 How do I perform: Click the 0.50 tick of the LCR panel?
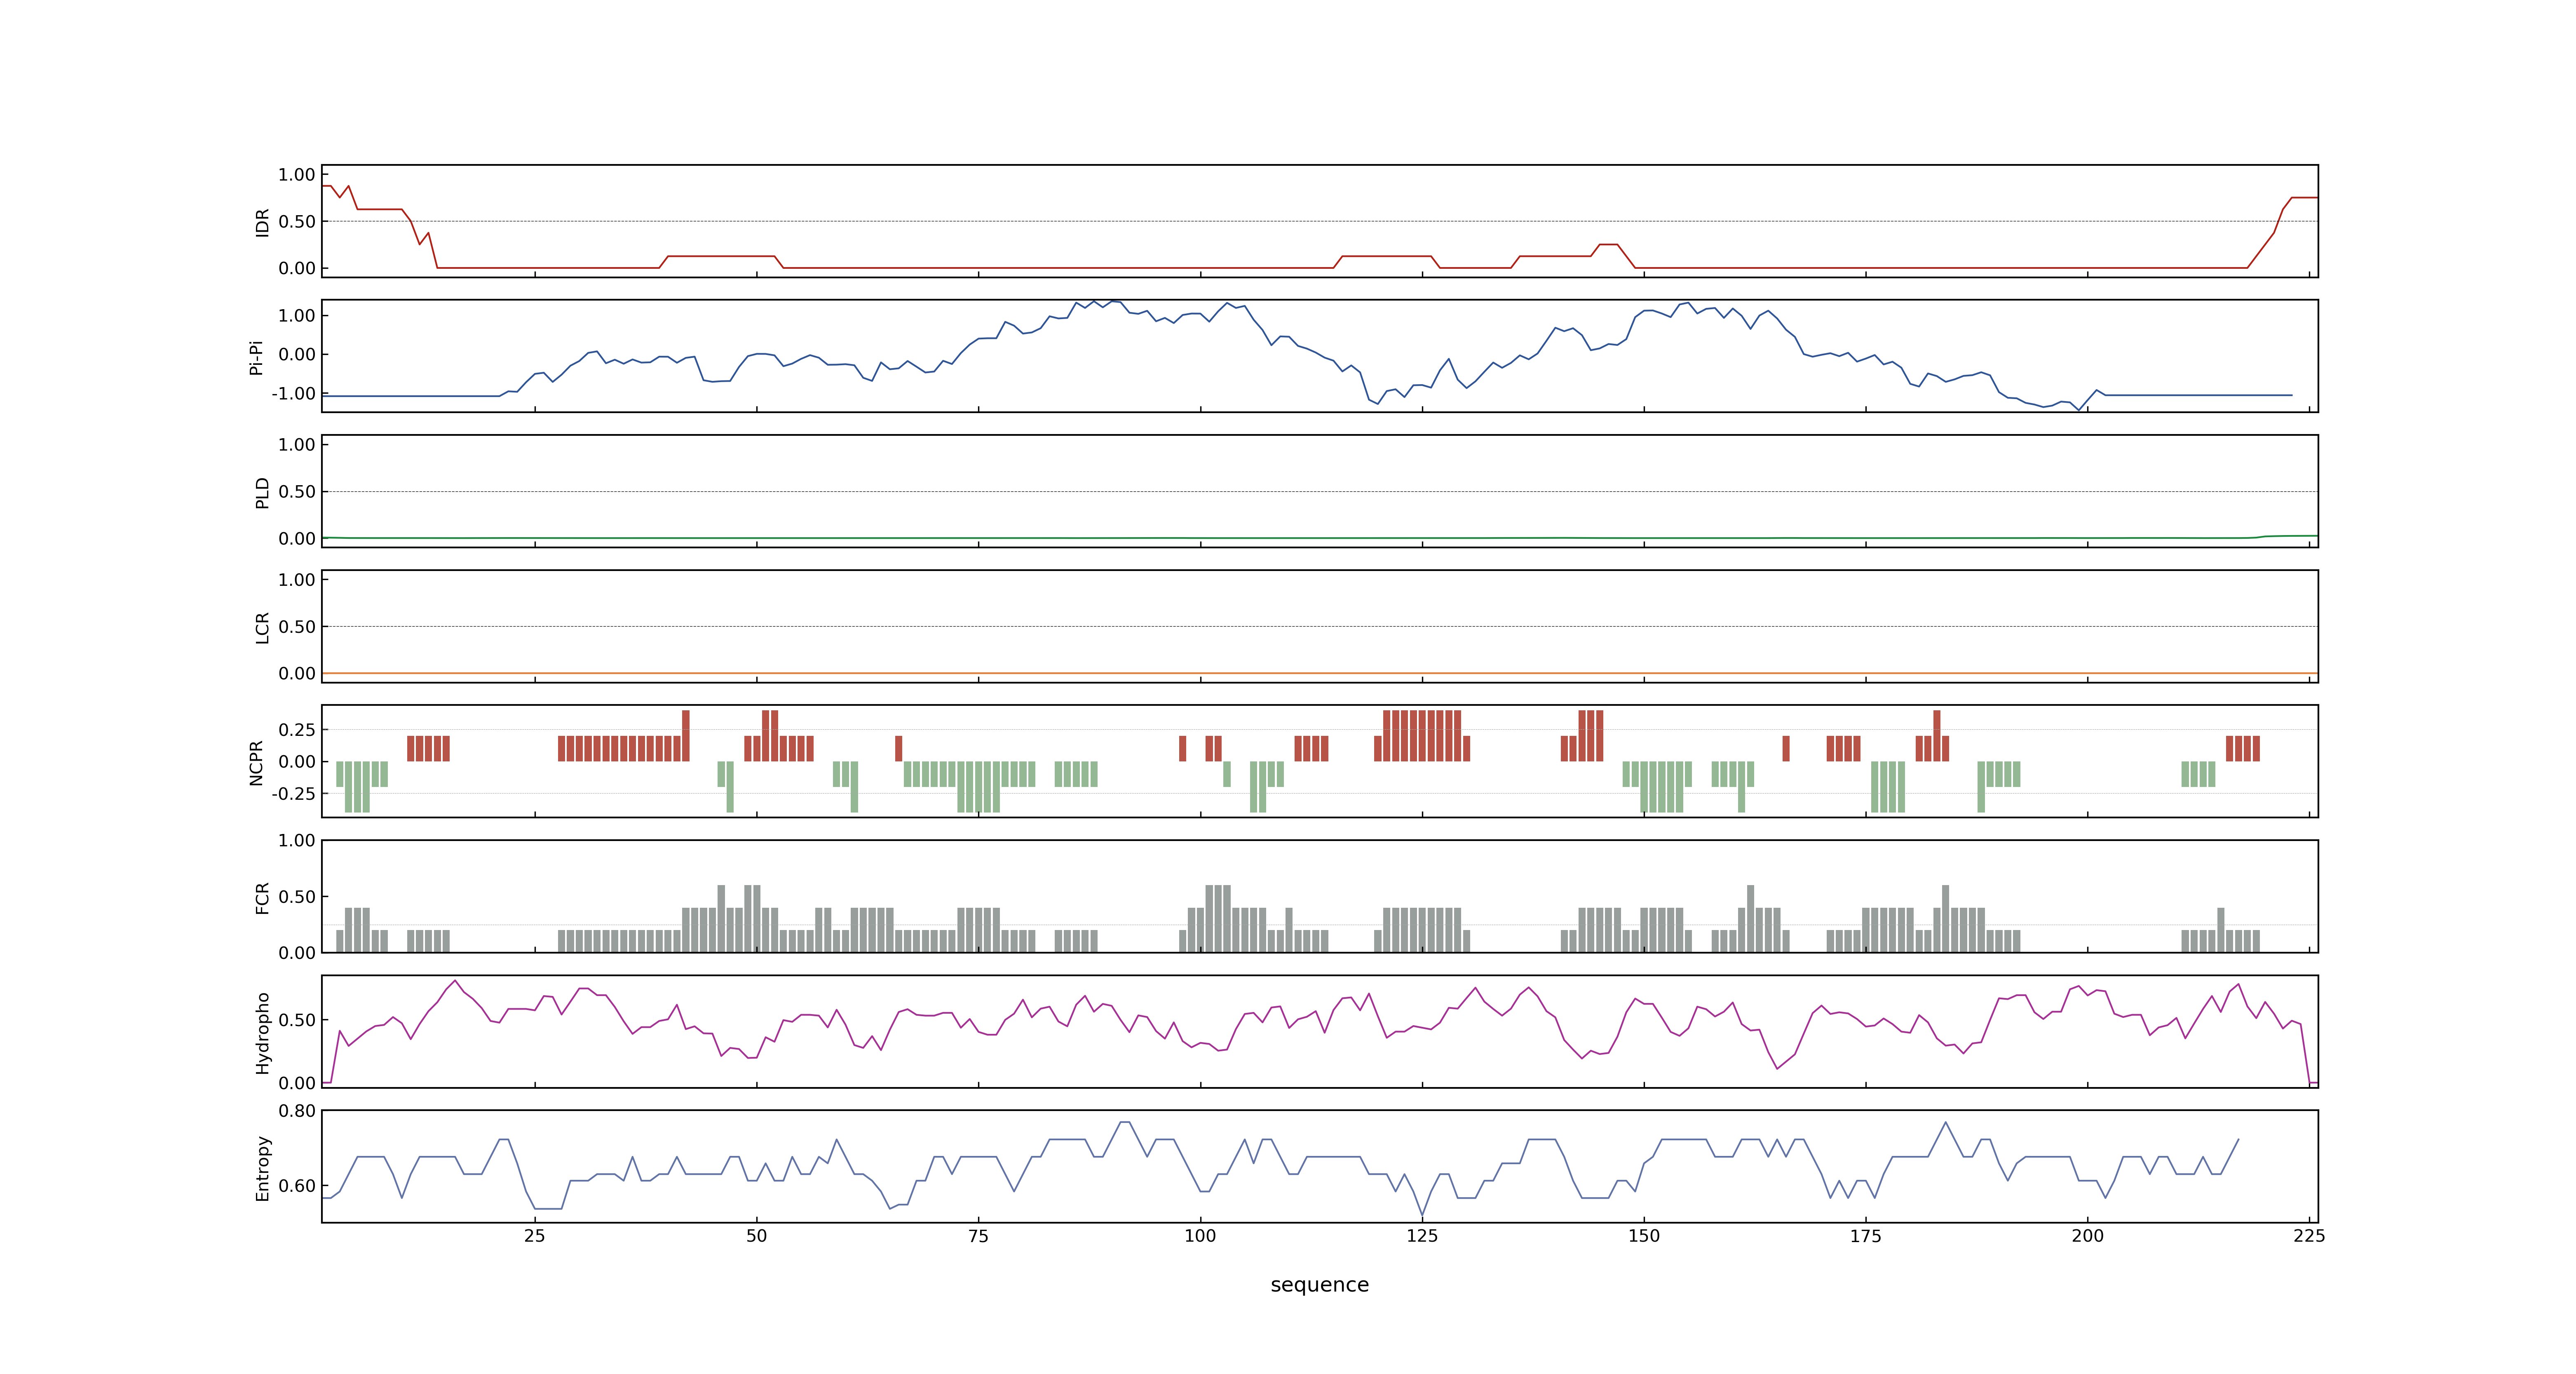tap(297, 627)
